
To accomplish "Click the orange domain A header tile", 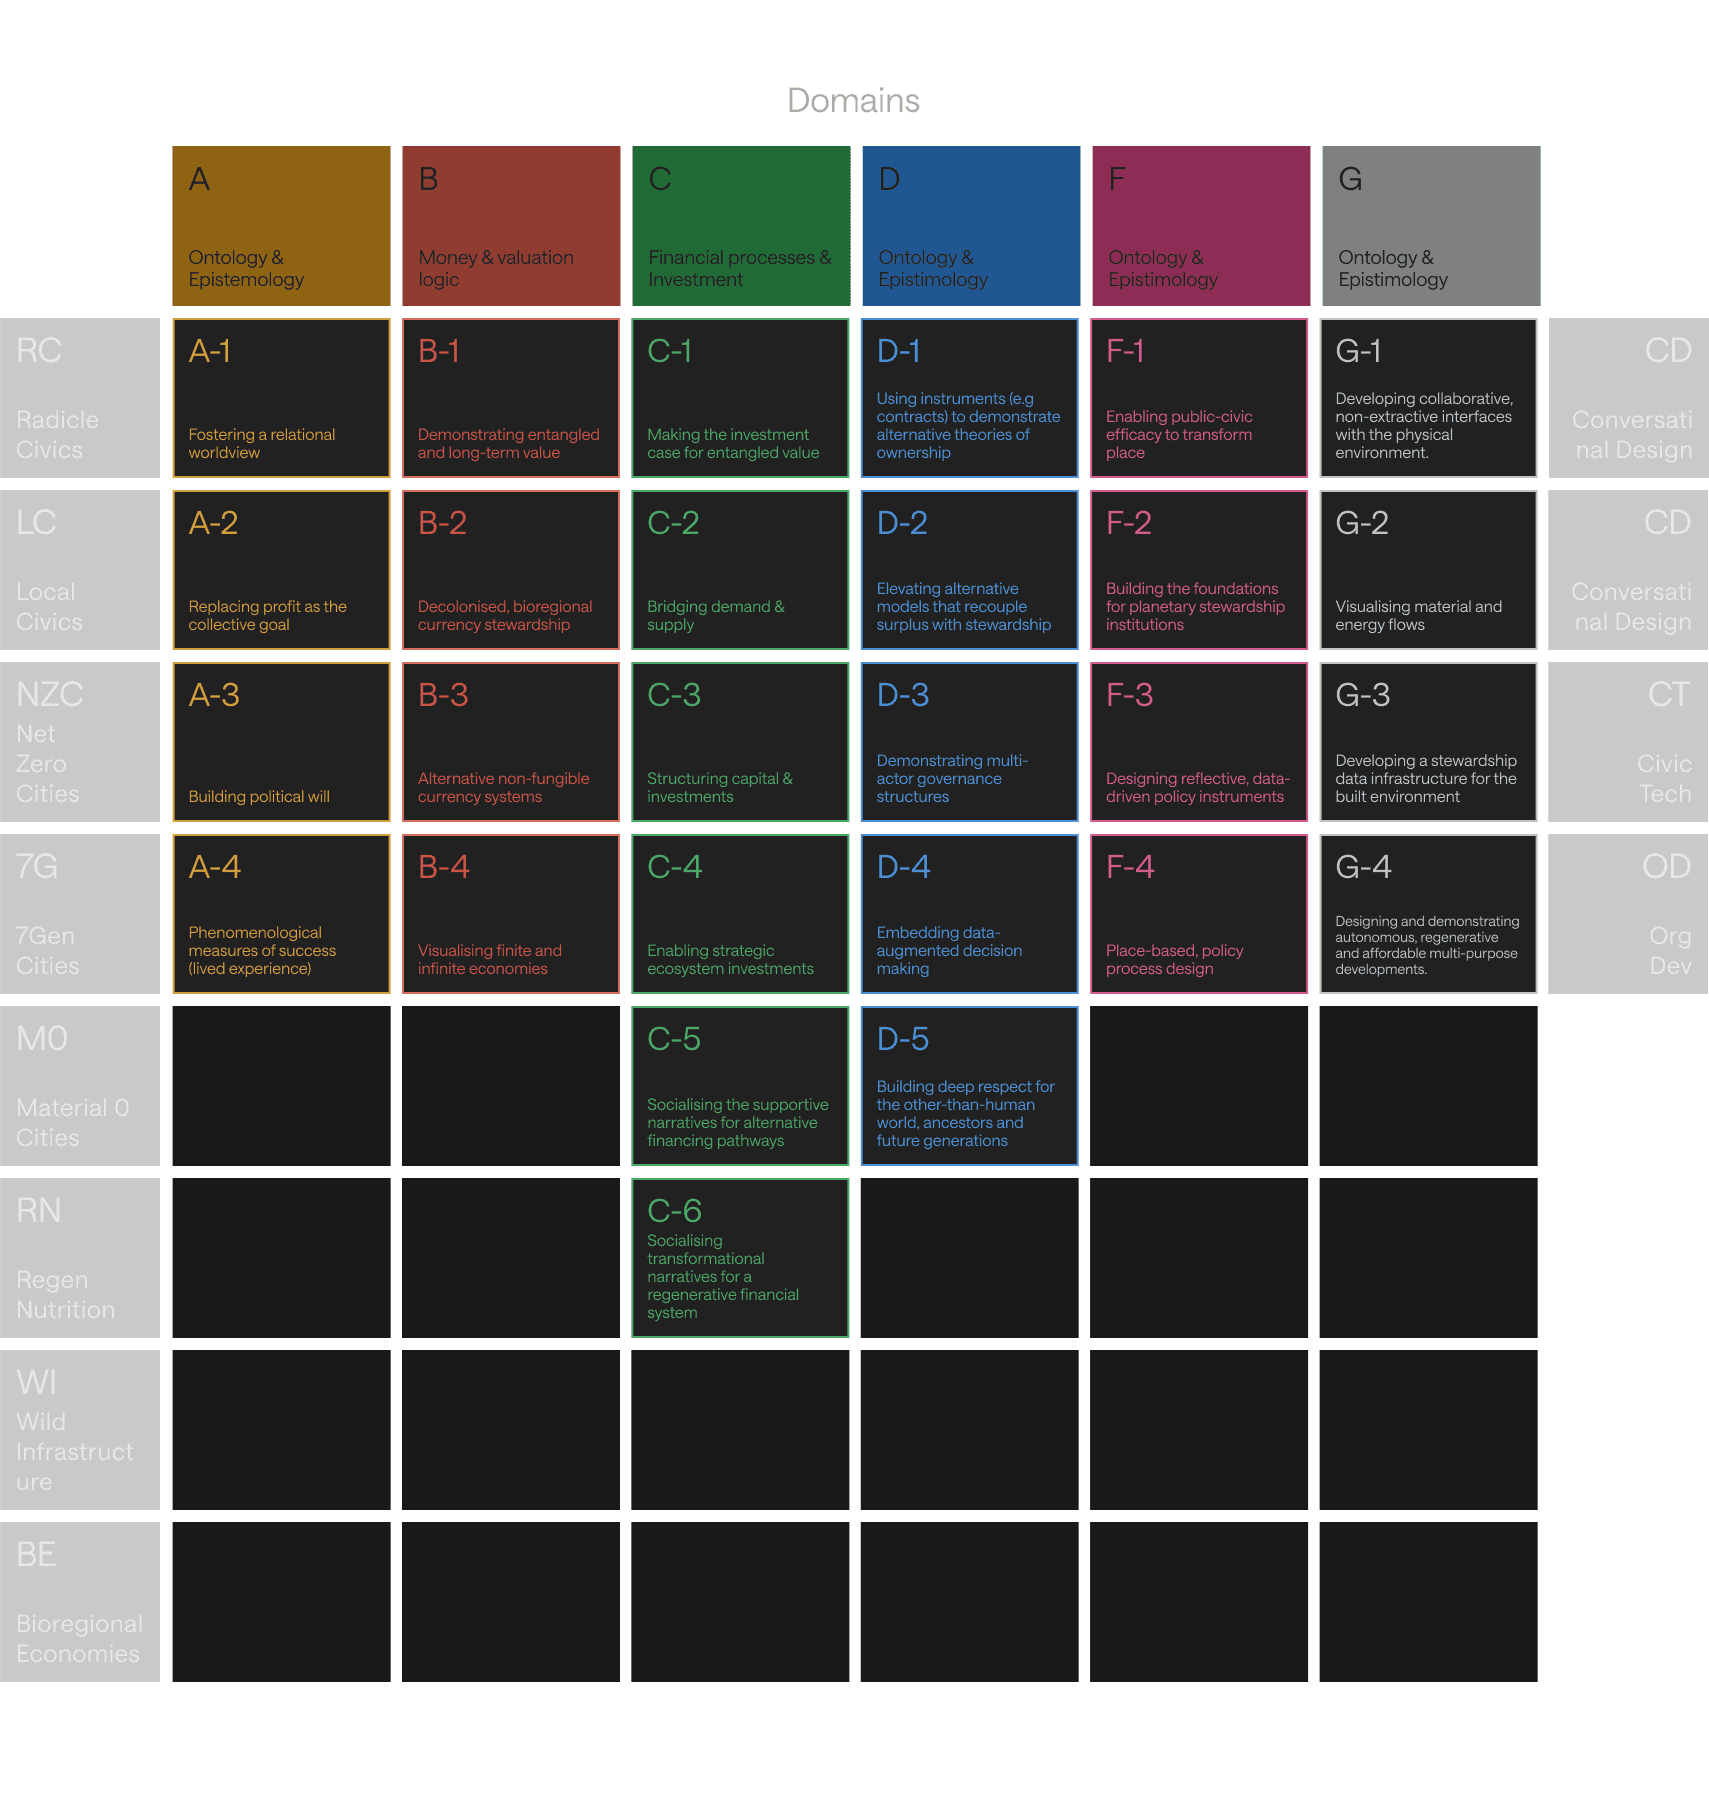I will (281, 226).
